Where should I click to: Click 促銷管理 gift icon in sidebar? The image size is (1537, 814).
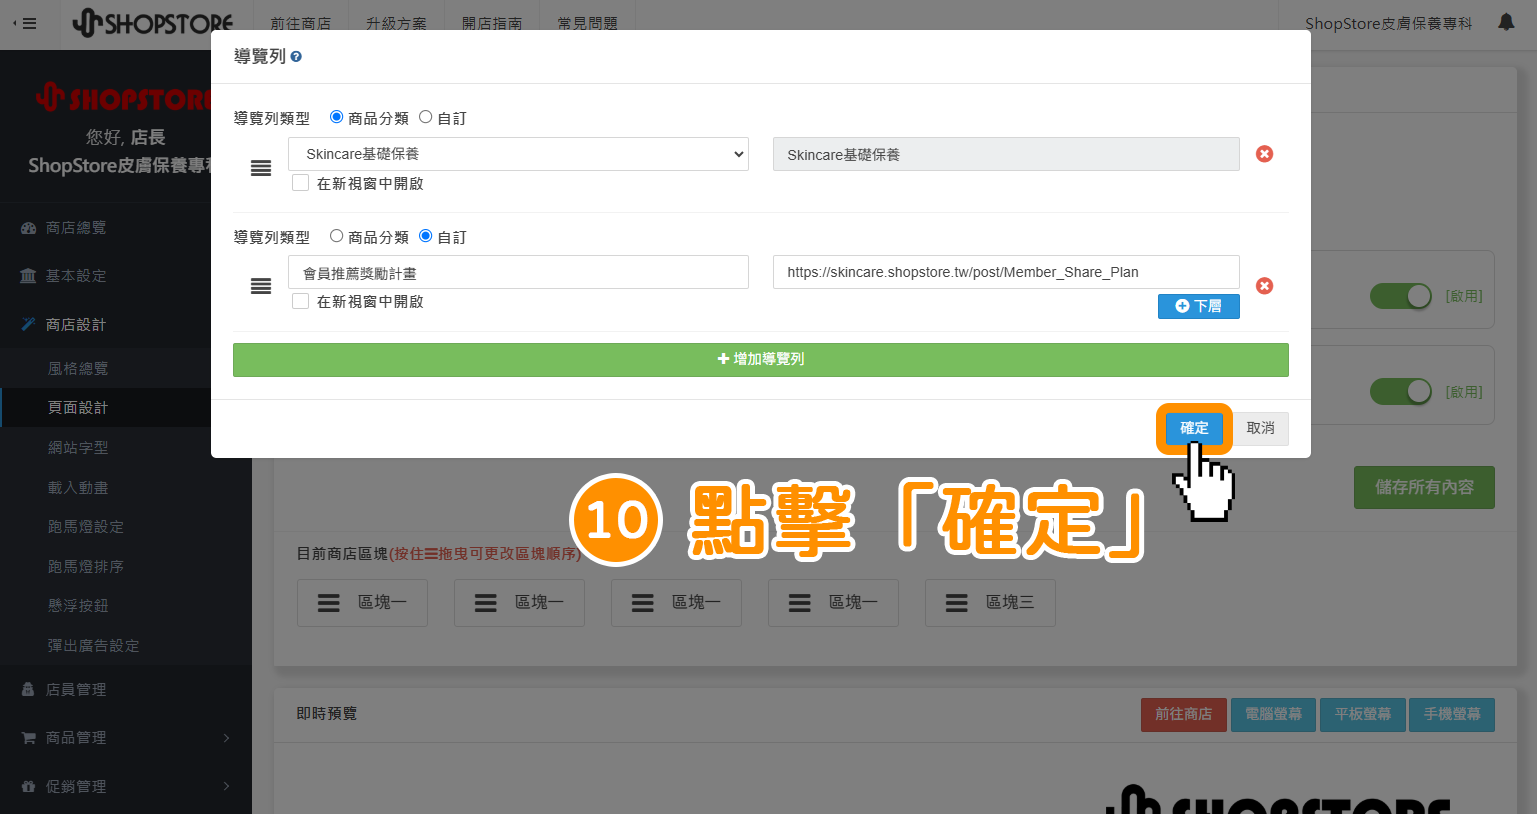(28, 787)
